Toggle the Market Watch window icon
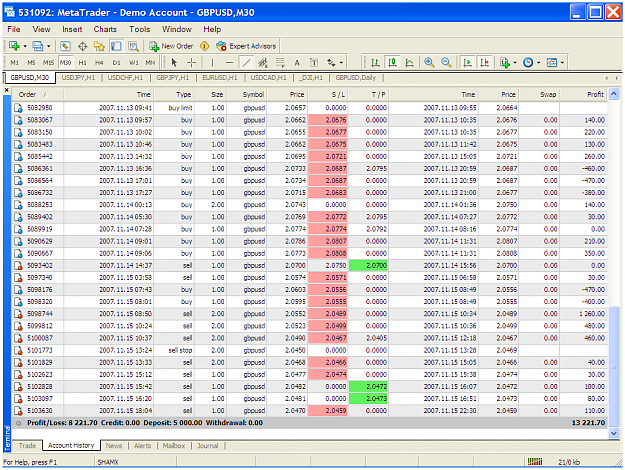 click(x=65, y=46)
